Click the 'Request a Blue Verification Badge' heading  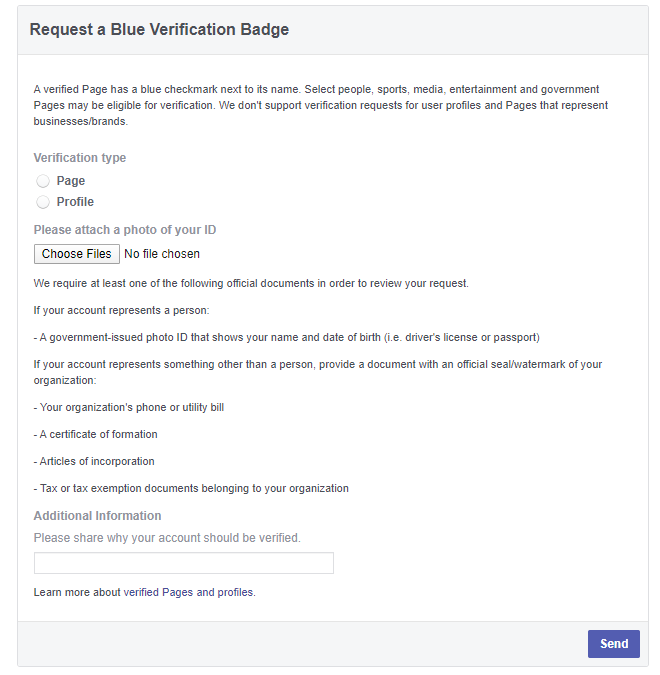pyautogui.click(x=159, y=30)
